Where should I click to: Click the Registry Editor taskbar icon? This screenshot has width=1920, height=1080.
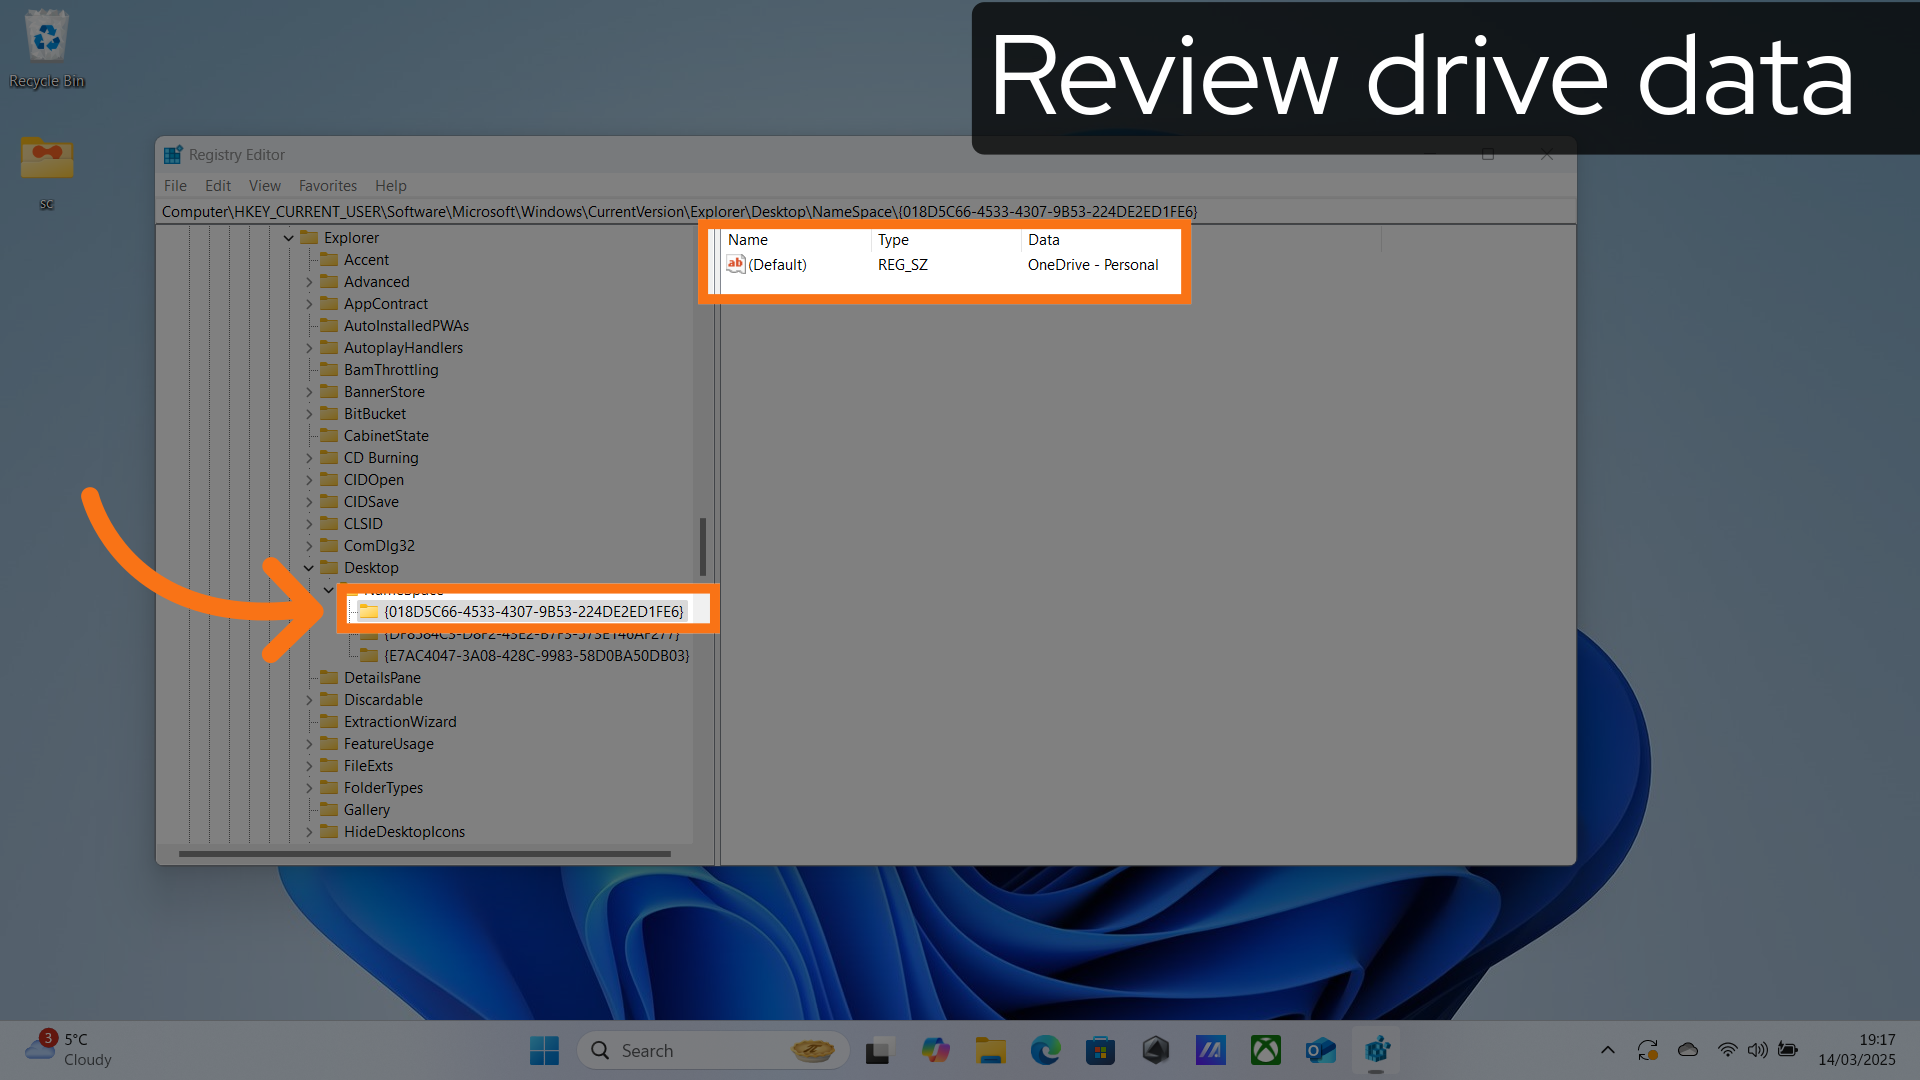point(1377,1050)
